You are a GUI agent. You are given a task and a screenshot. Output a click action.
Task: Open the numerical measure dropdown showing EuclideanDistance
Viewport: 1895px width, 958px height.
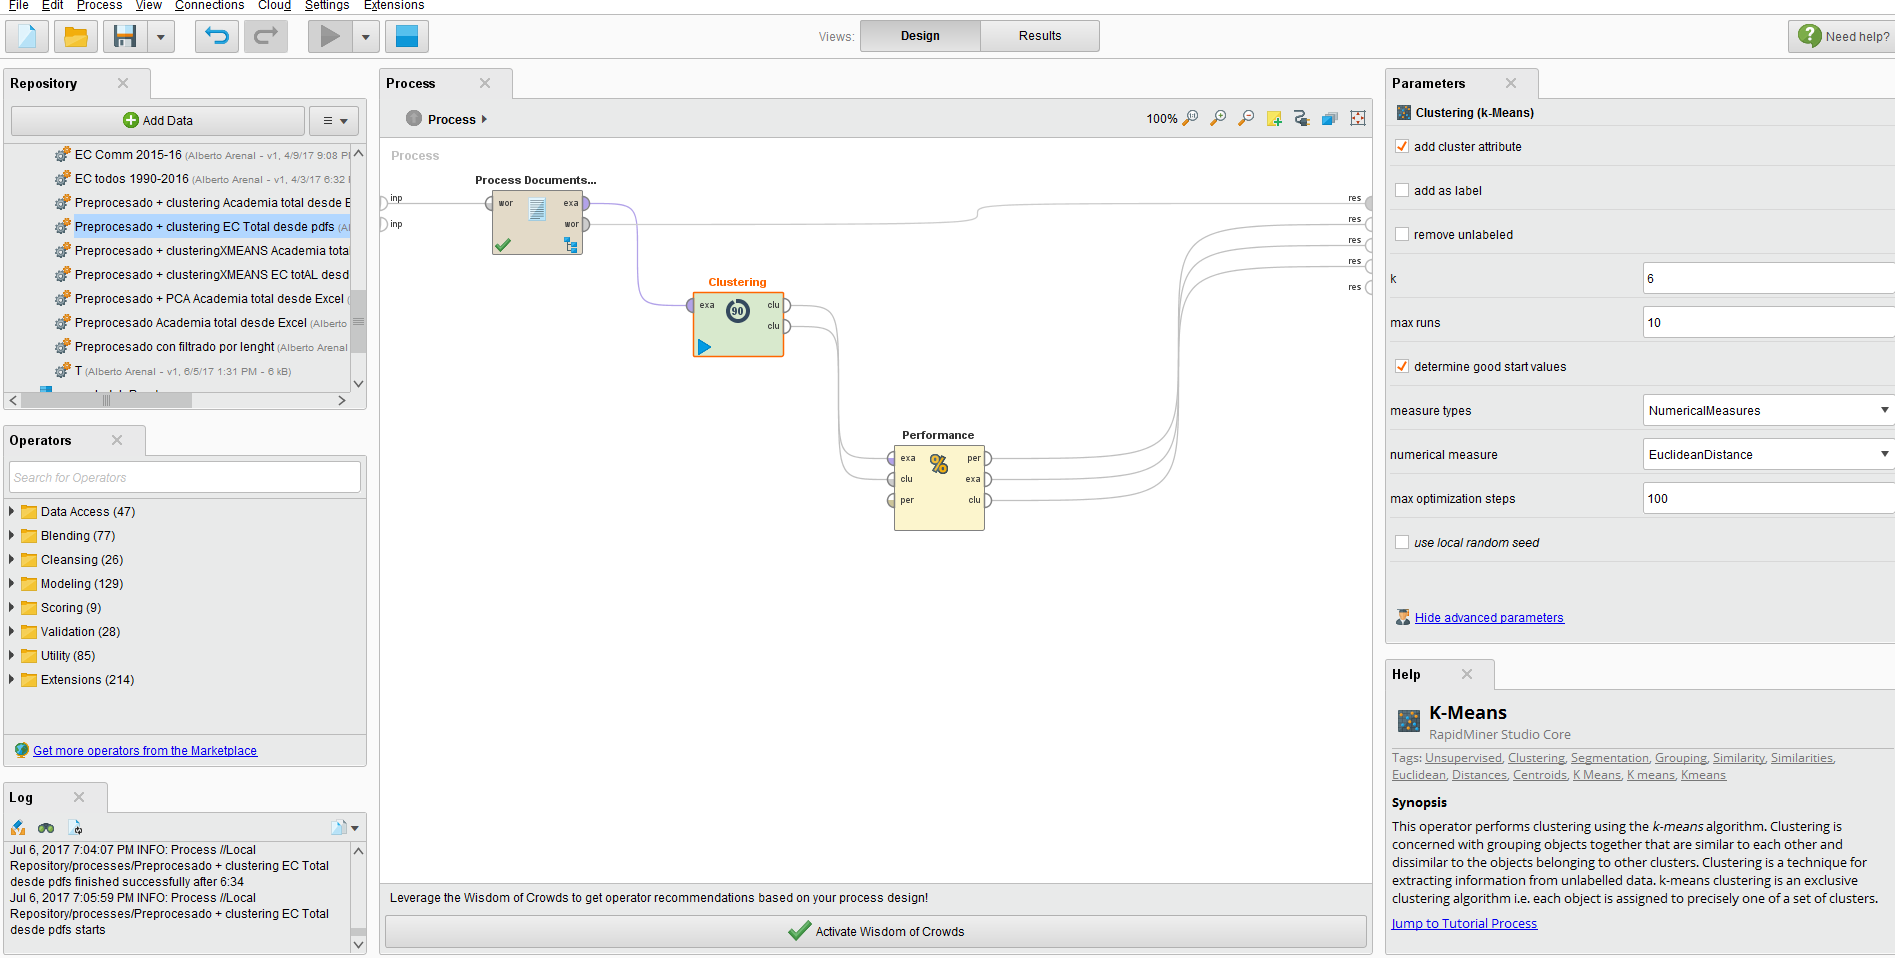point(1883,454)
